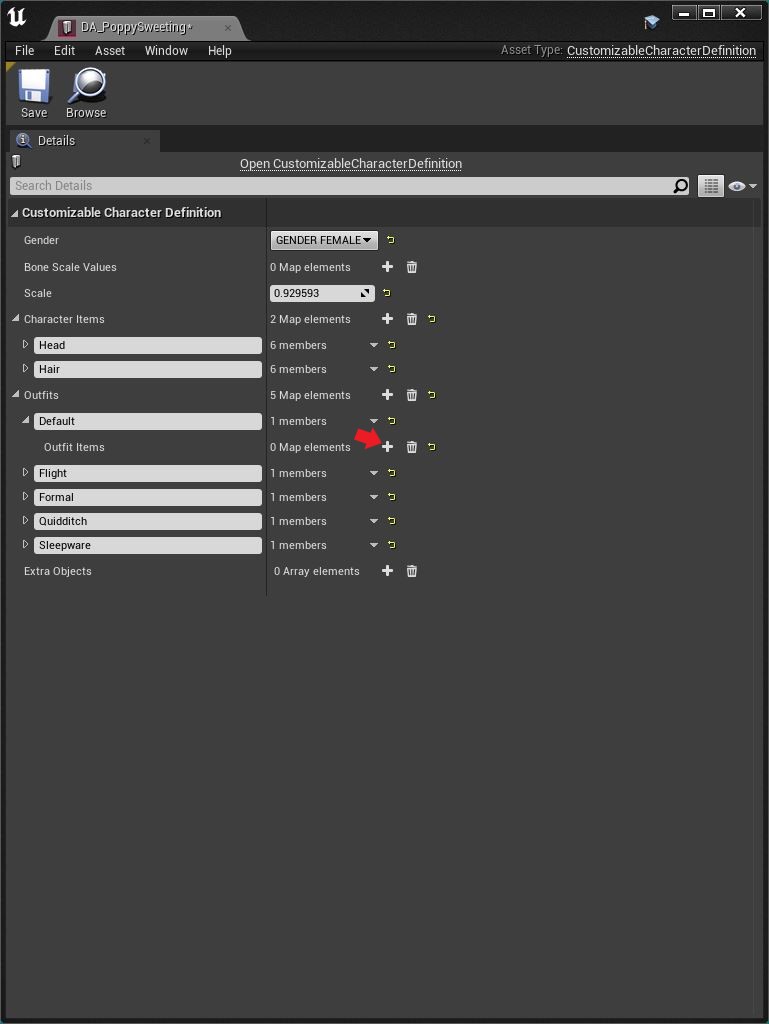Open Flight outfit options dropdown arrow
The image size is (769, 1024).
(x=374, y=473)
